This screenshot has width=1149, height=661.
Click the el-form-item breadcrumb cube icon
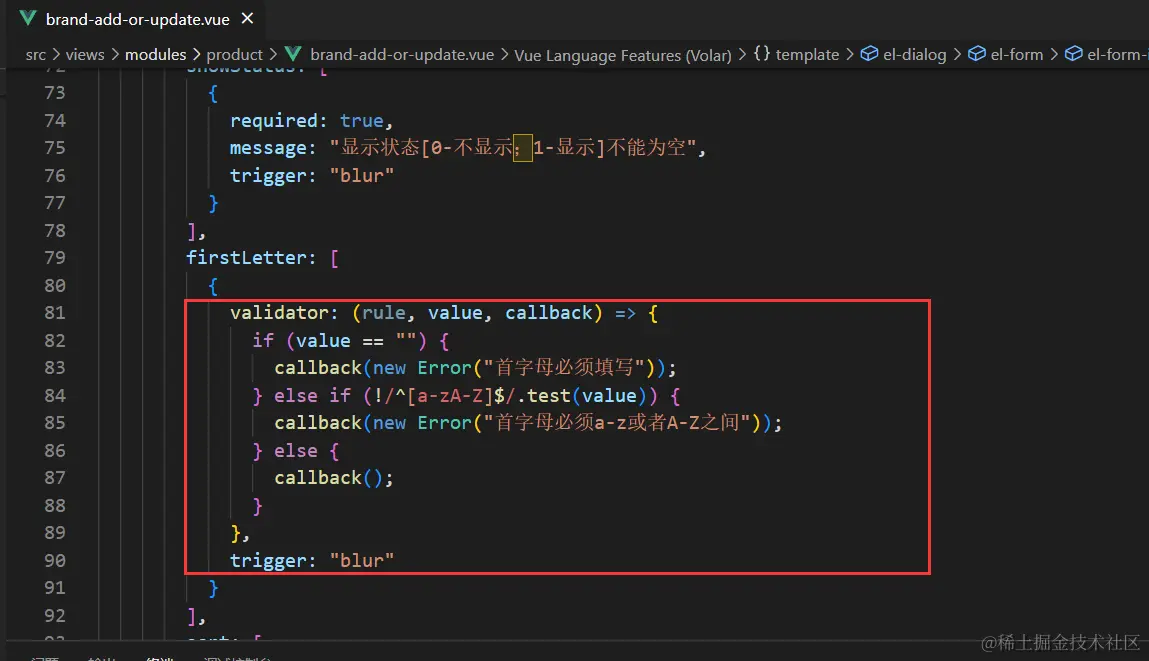tap(1074, 53)
